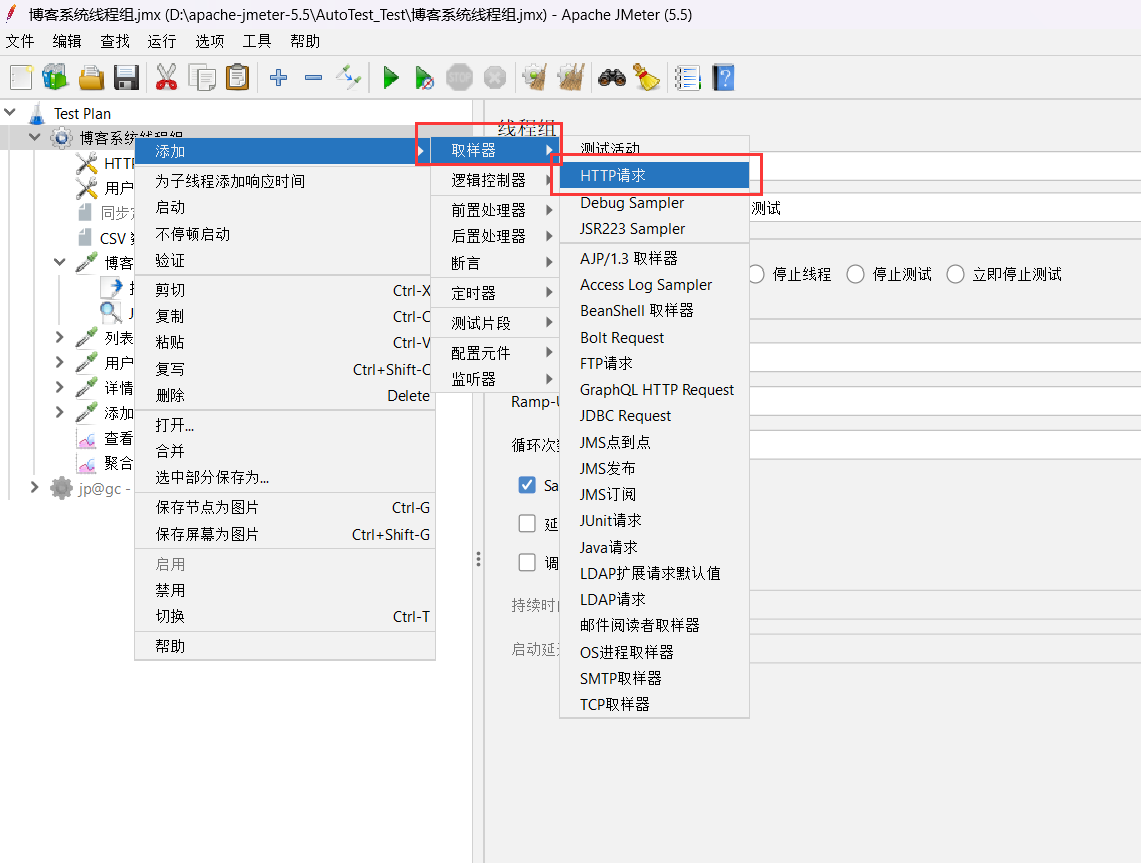
Task: Open the 选项 menu
Action: pos(210,41)
